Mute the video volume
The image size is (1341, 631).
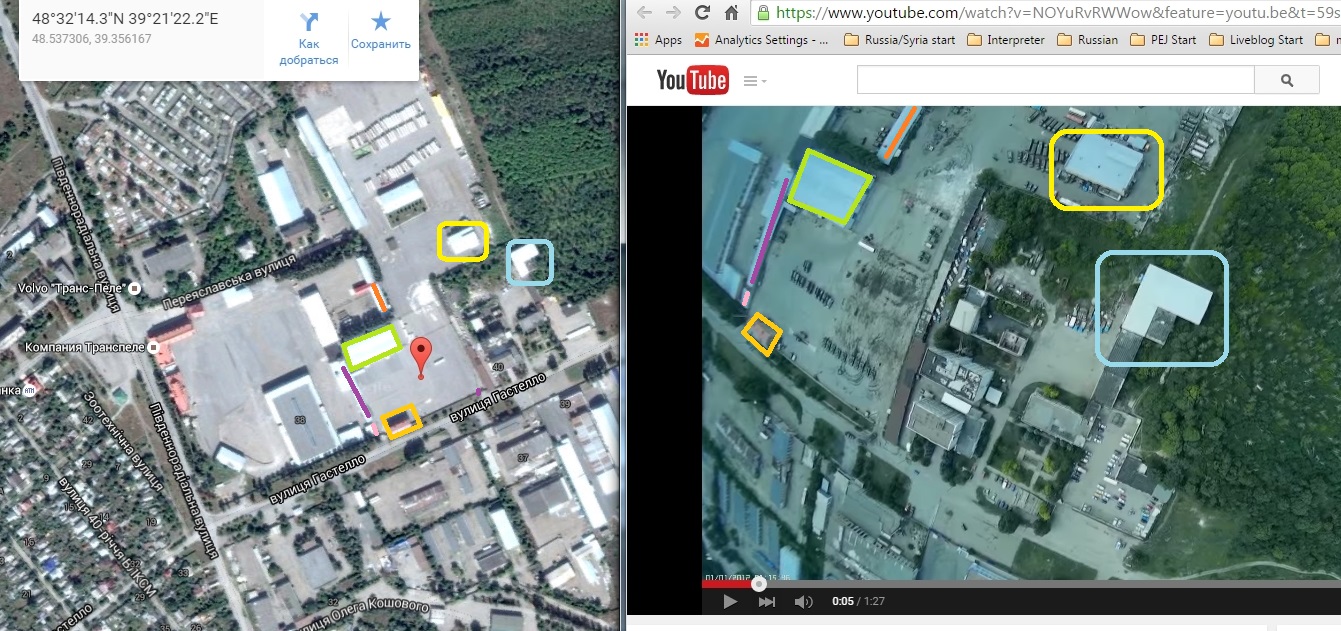(x=803, y=601)
